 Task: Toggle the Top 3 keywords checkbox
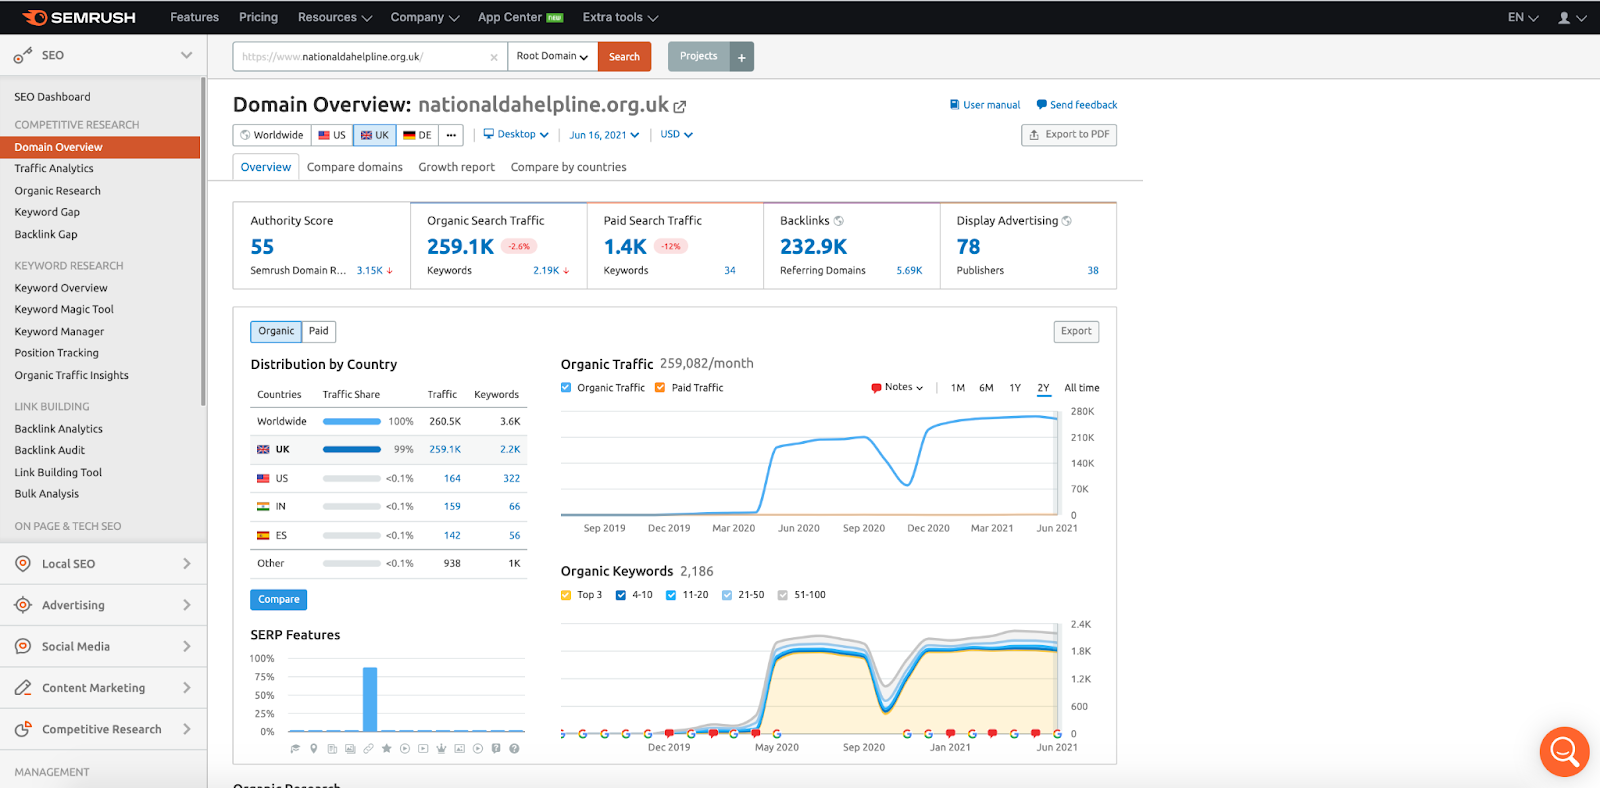click(566, 595)
